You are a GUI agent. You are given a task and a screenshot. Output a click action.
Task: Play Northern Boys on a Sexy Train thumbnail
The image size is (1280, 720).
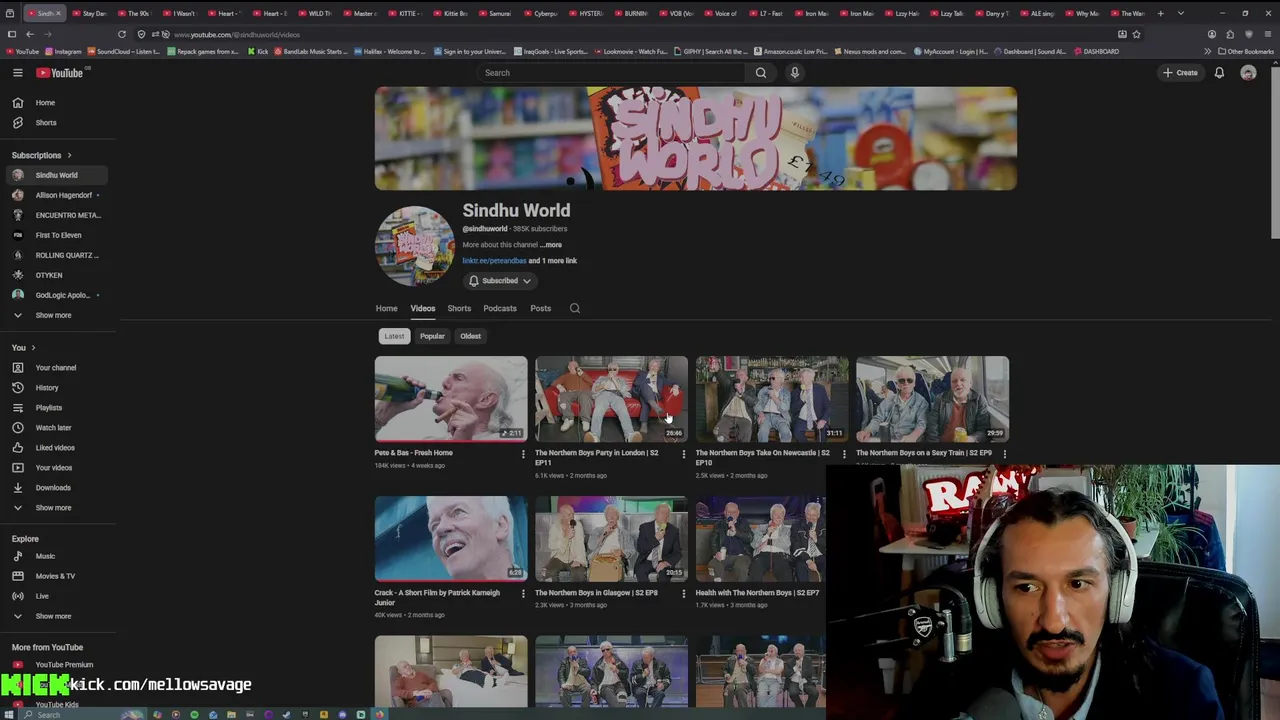click(x=932, y=399)
